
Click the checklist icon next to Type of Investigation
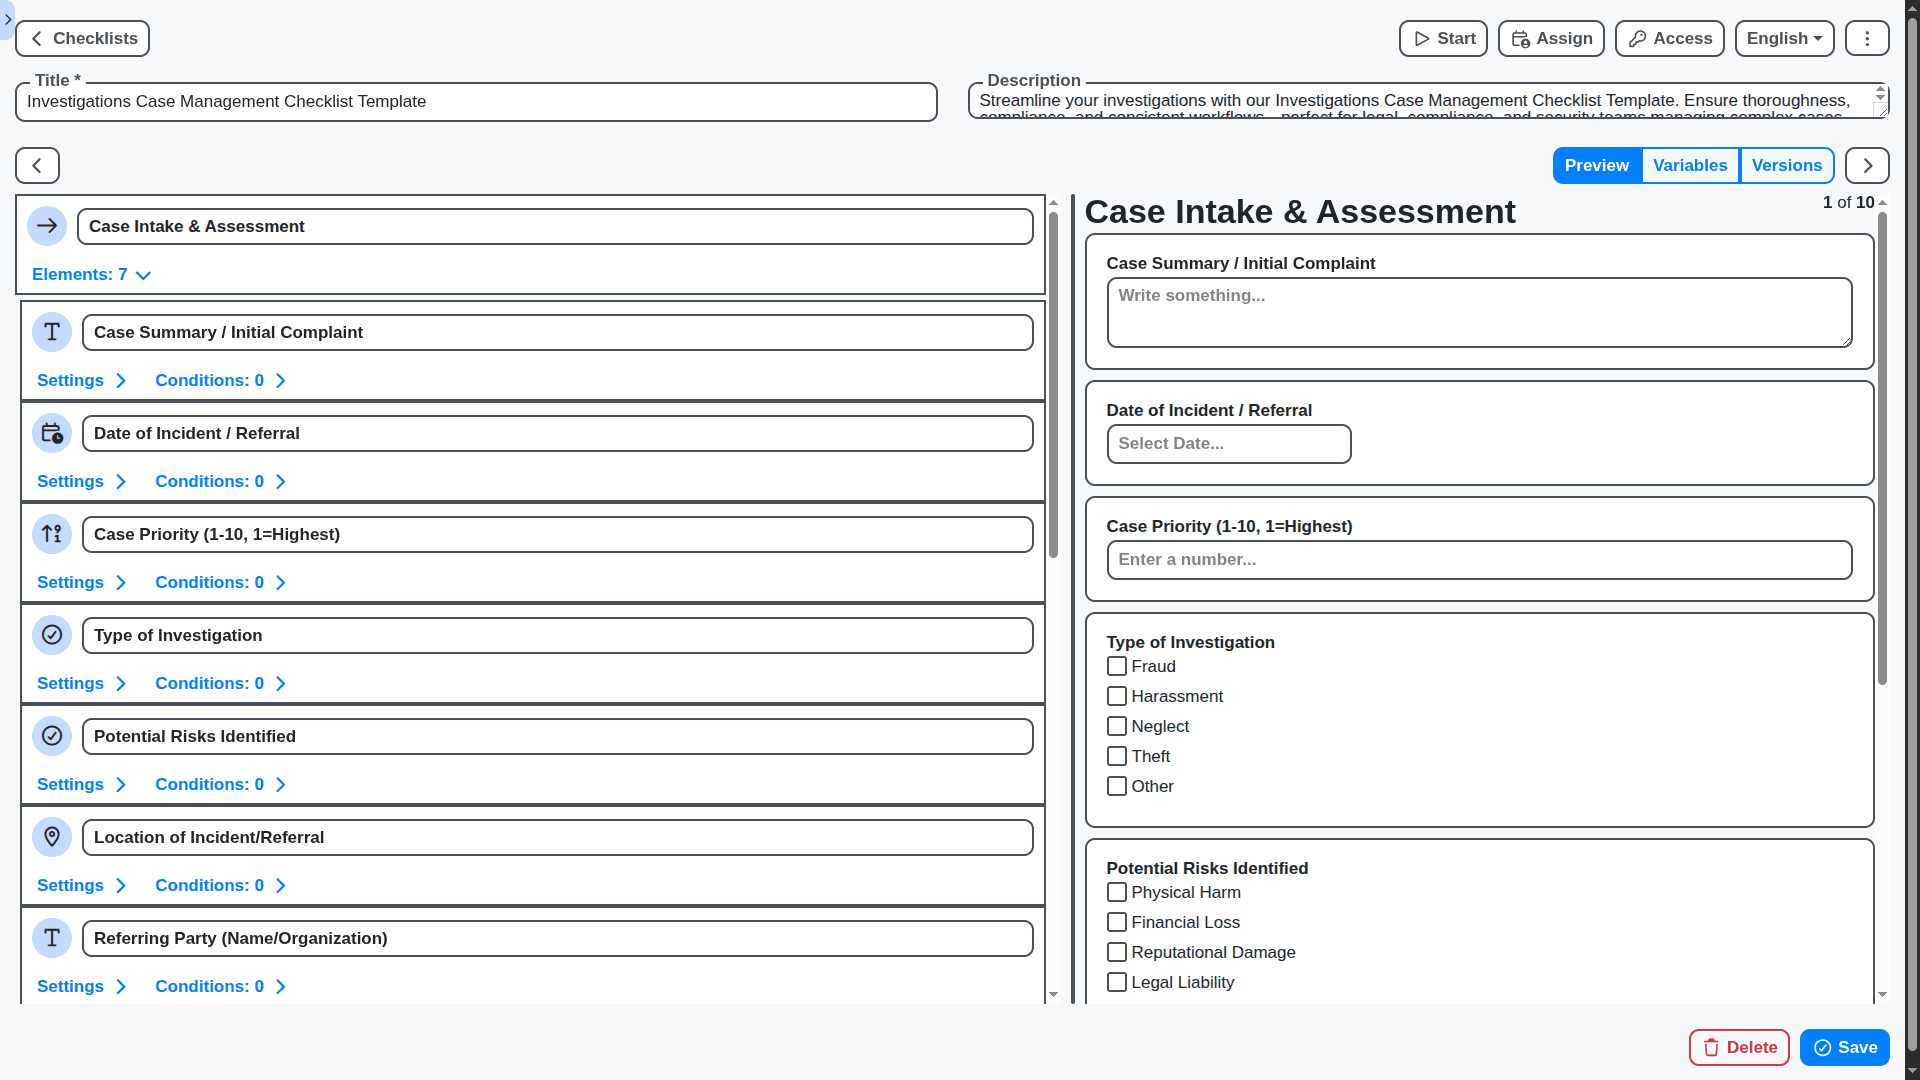[51, 635]
